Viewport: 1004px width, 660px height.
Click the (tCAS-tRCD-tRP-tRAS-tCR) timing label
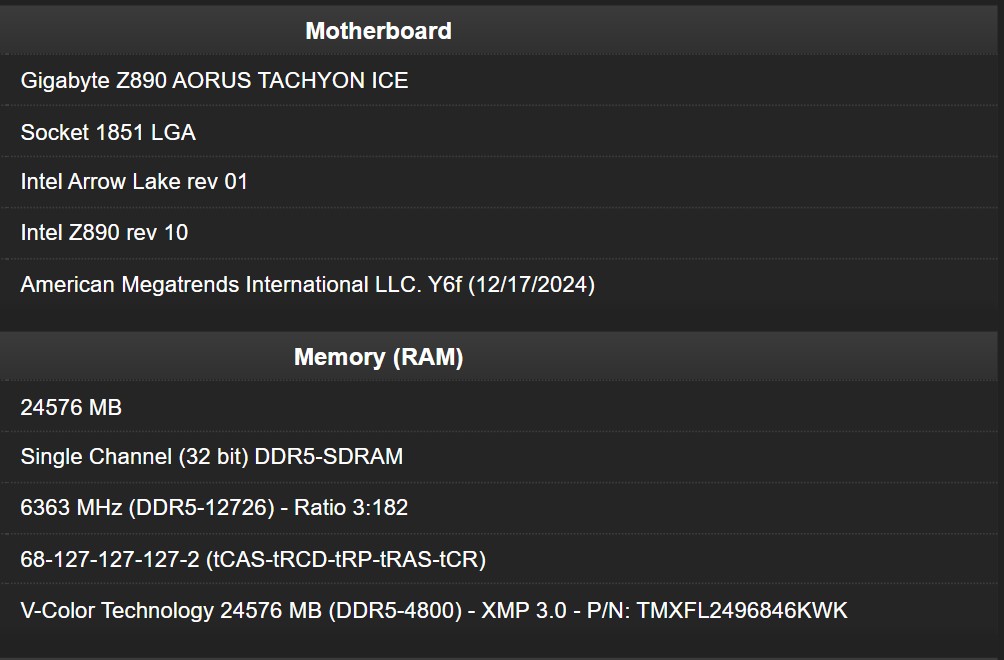click(346, 560)
